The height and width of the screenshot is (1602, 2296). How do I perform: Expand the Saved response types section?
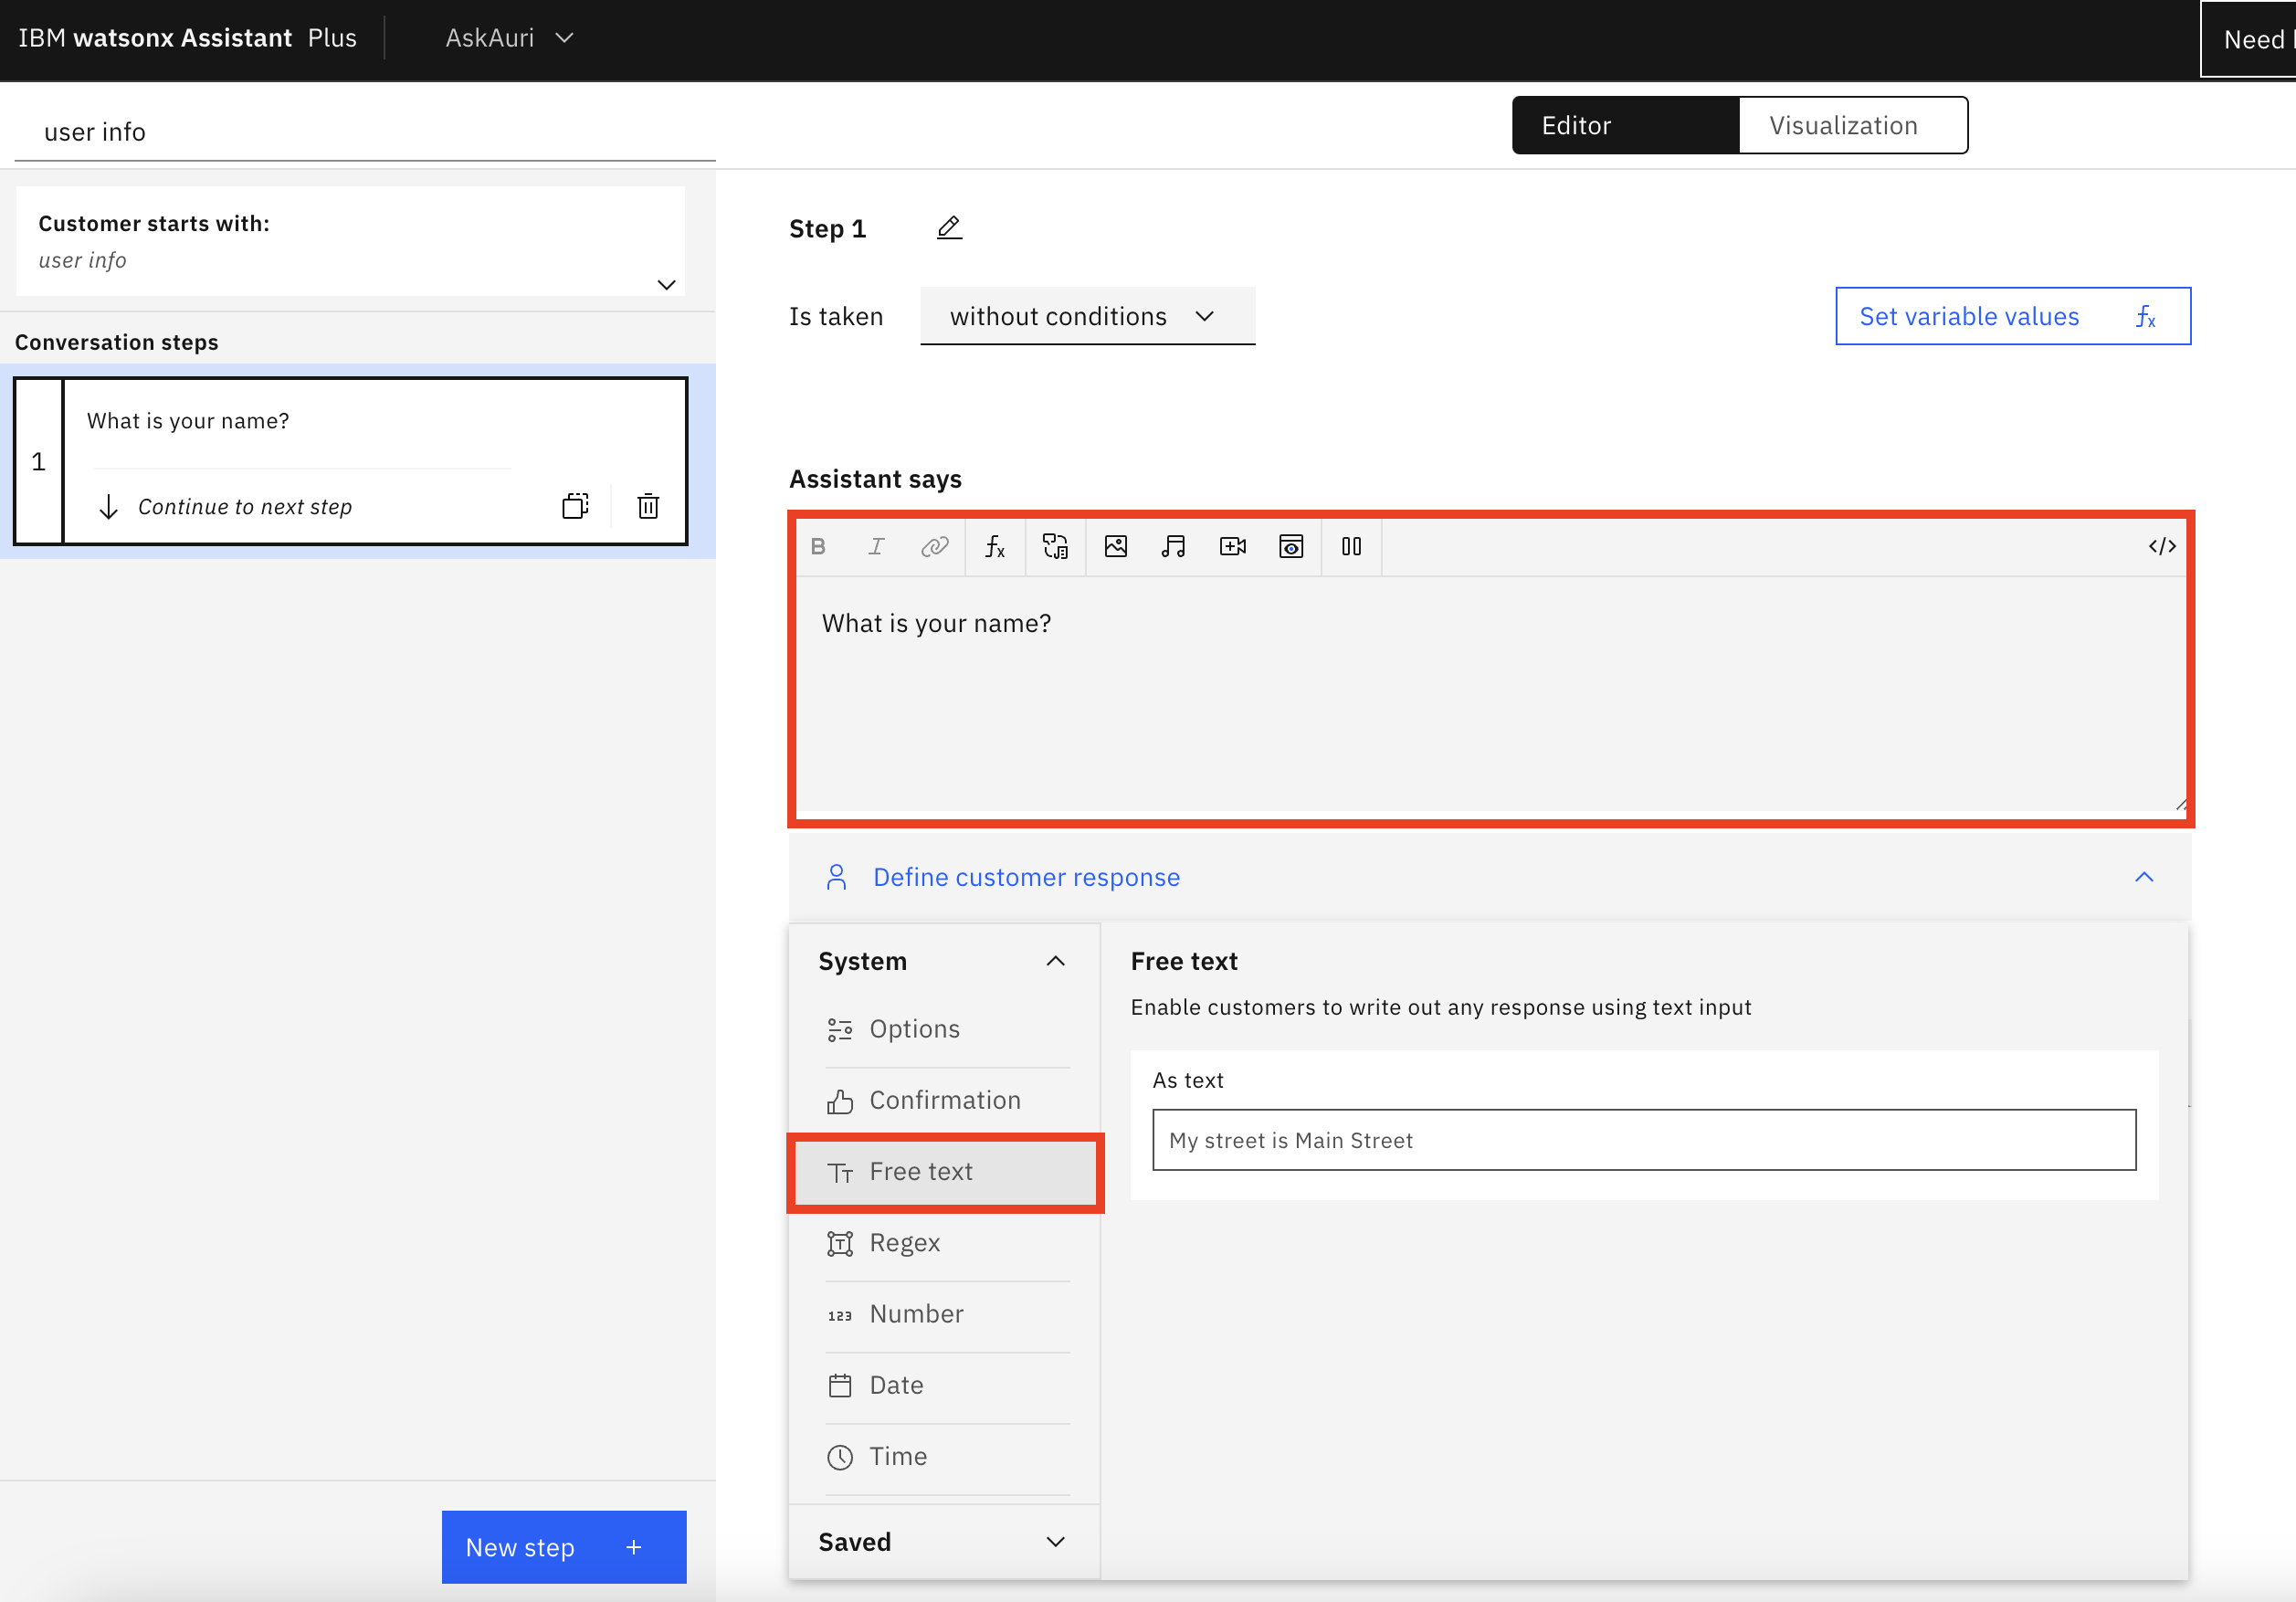[945, 1539]
